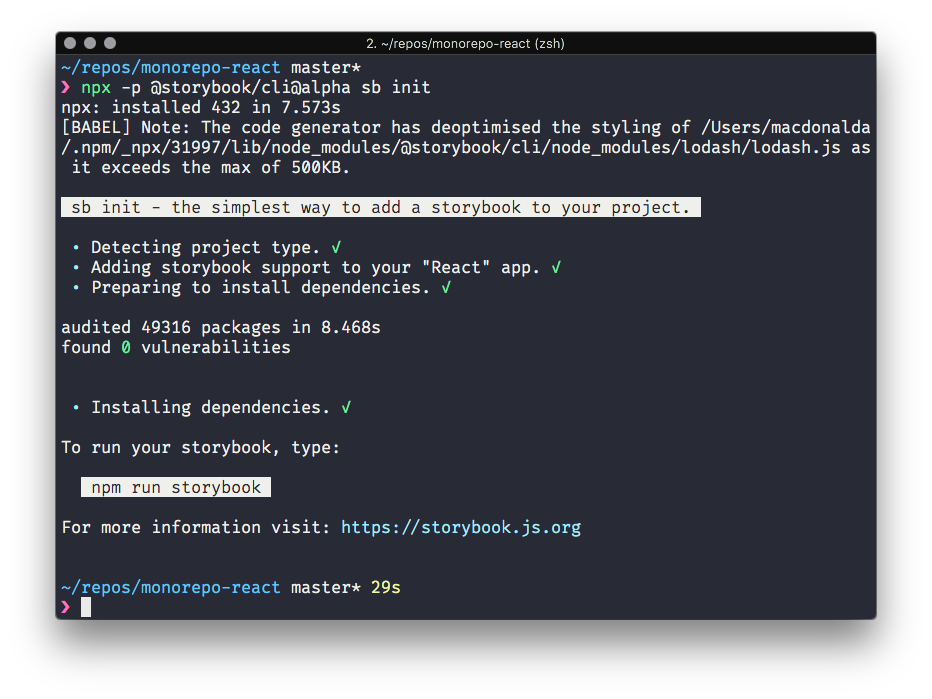Click 'Preparing to install dependencies.' line
The width and height of the screenshot is (932, 699).
tap(260, 288)
